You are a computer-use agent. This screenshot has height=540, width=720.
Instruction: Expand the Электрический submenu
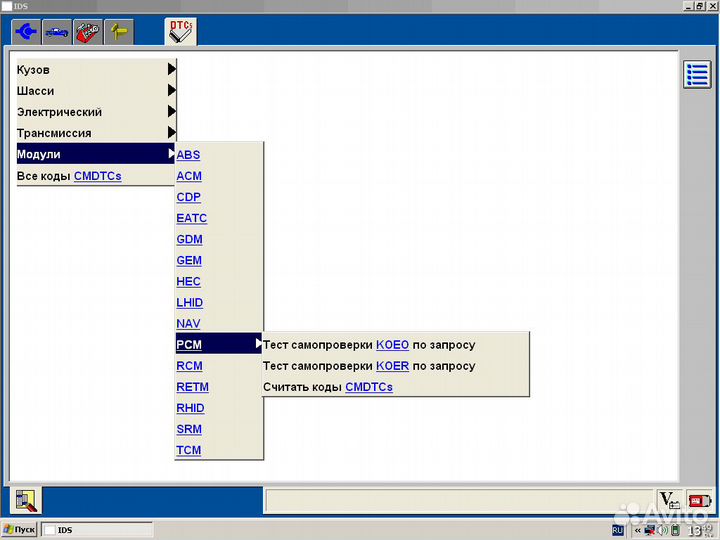click(95, 112)
